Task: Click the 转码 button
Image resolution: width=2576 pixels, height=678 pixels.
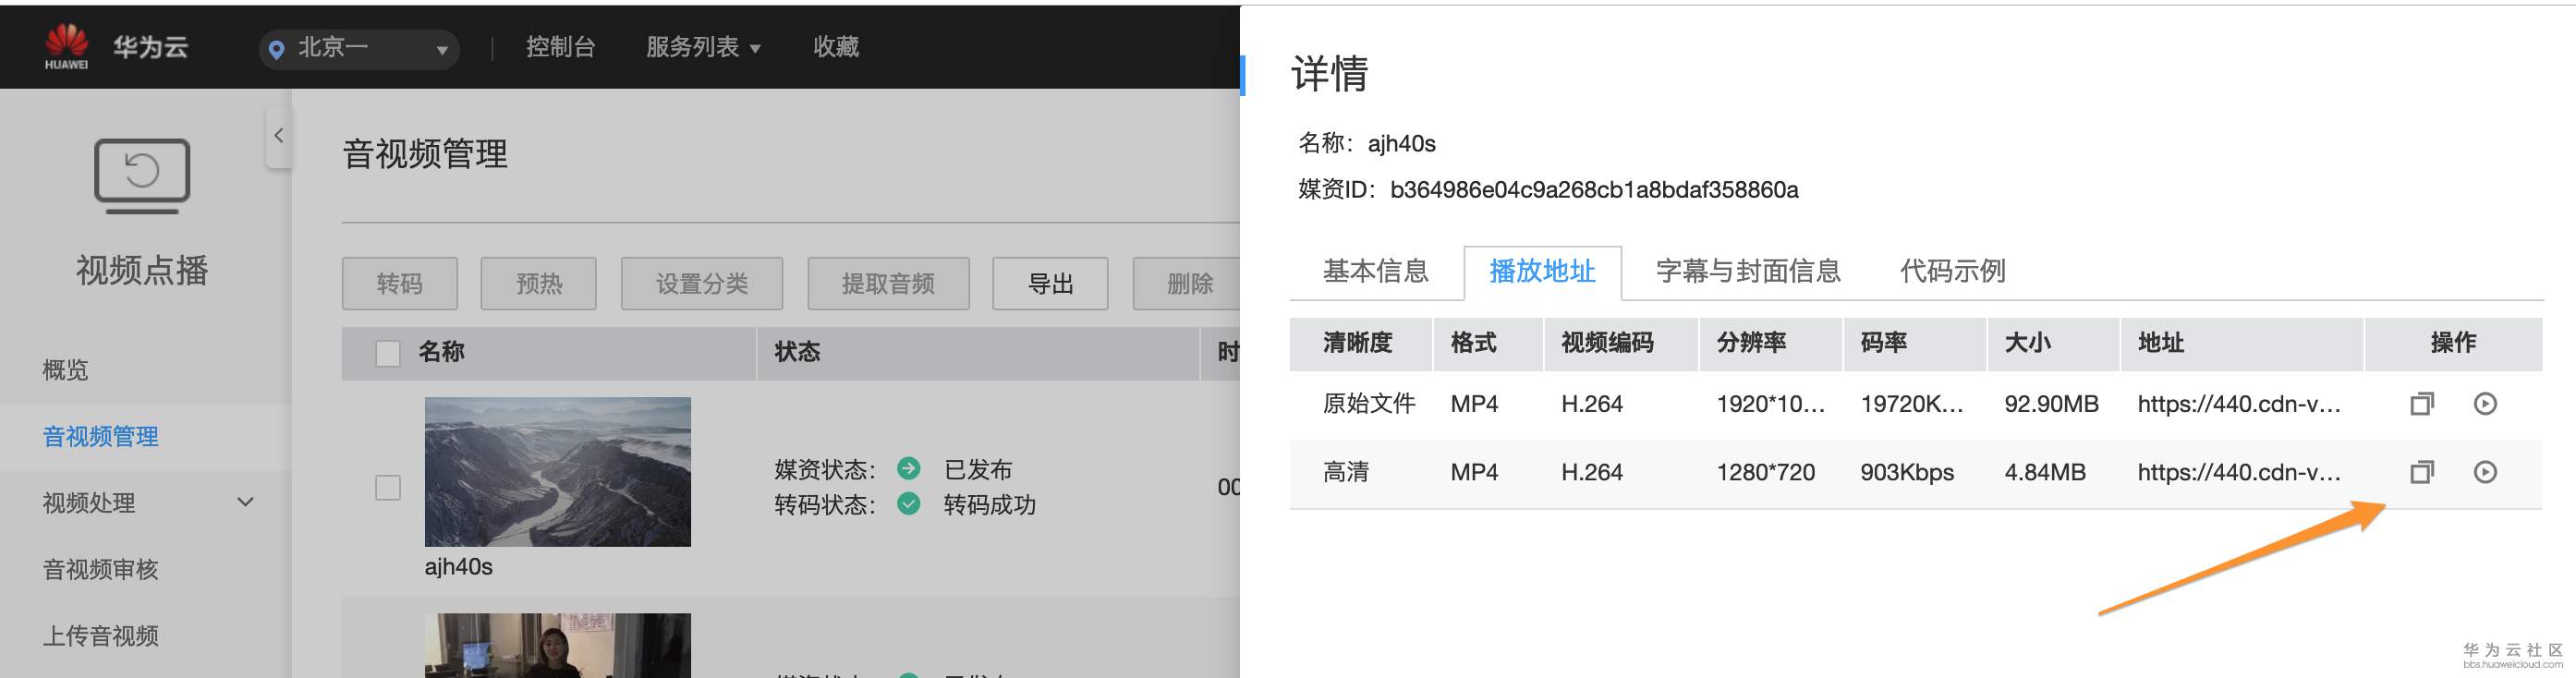Action: coord(400,284)
